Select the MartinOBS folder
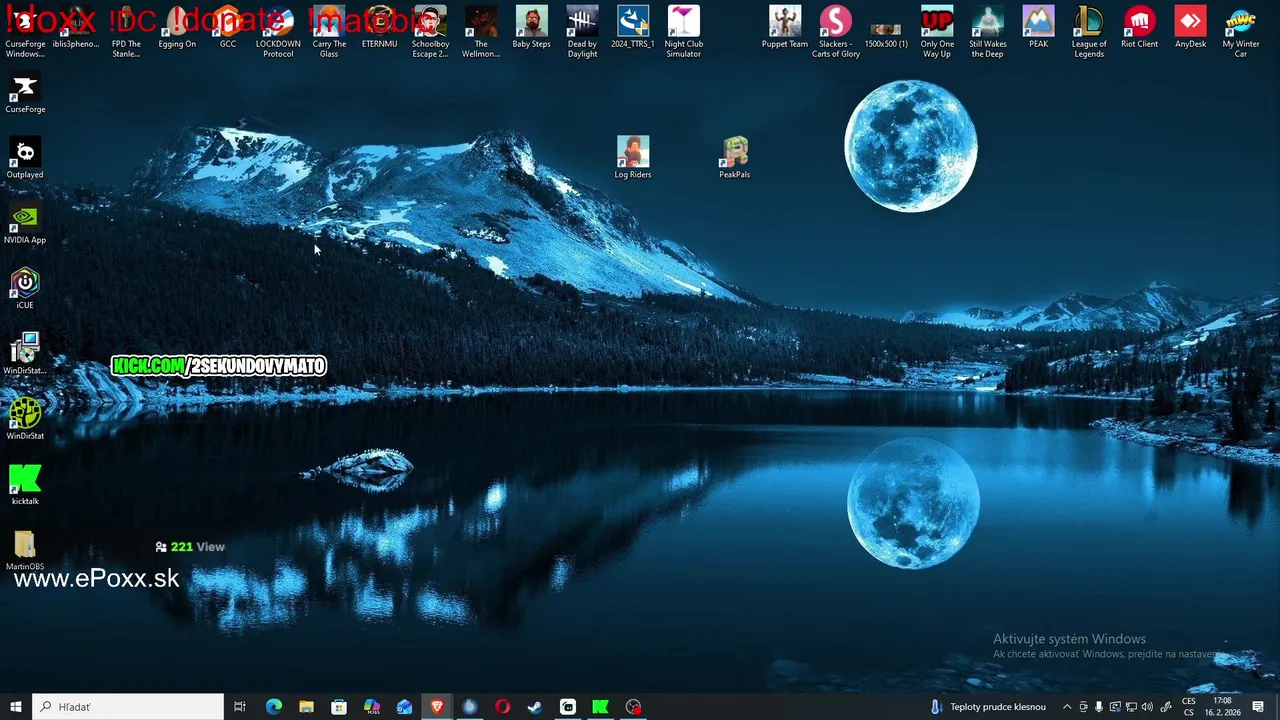The height and width of the screenshot is (720, 1280). [25, 551]
